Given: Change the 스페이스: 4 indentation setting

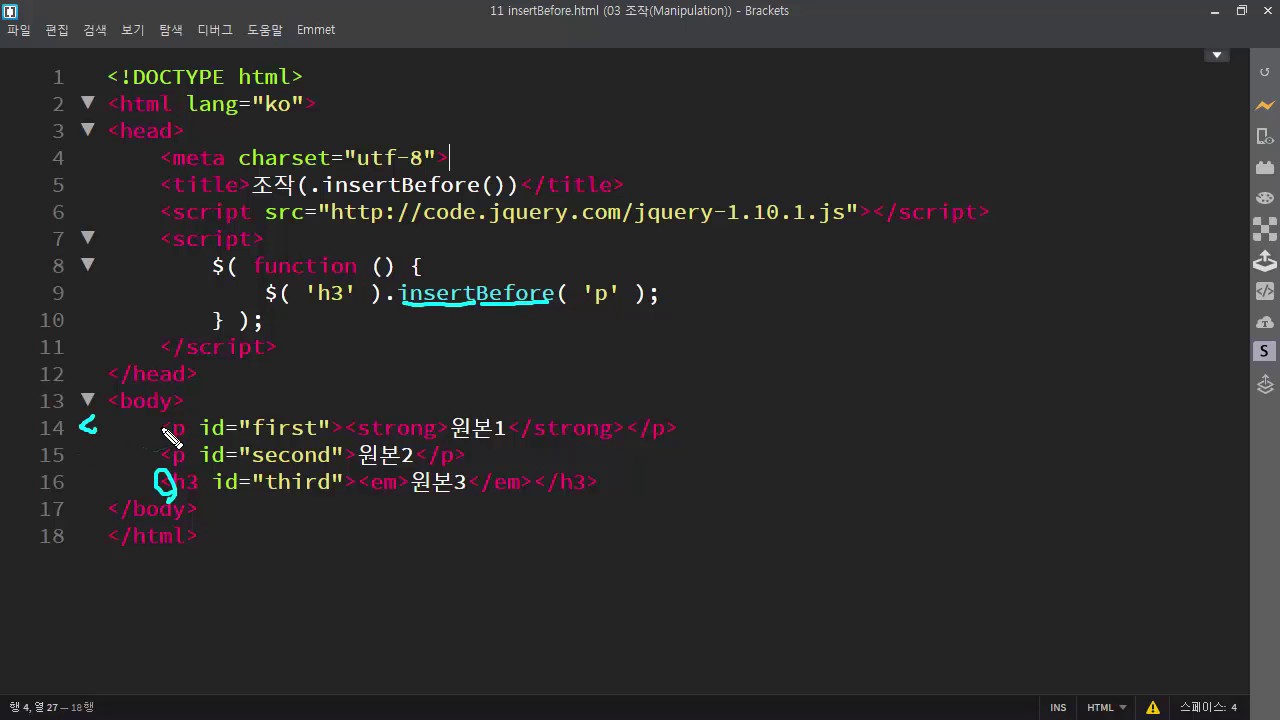Looking at the screenshot, I should click(1208, 707).
